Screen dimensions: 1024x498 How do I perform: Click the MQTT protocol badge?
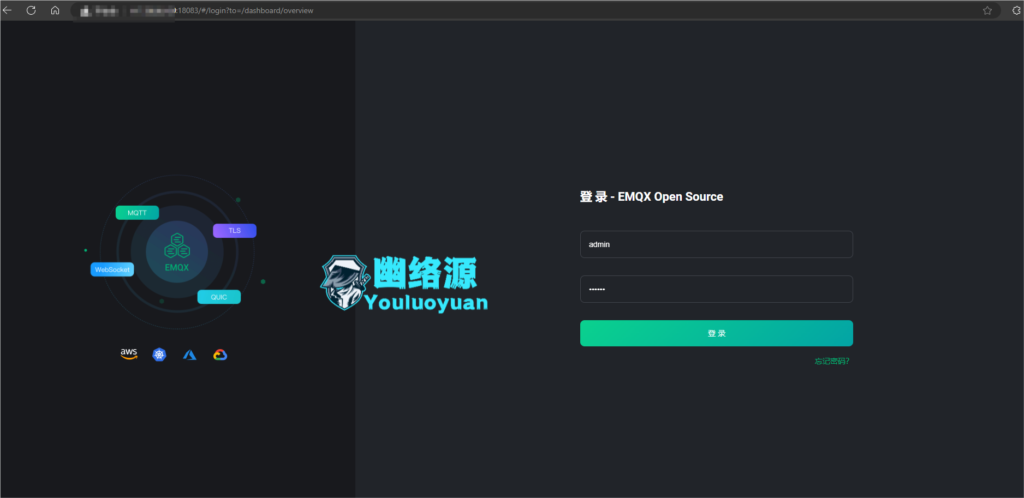click(x=137, y=213)
